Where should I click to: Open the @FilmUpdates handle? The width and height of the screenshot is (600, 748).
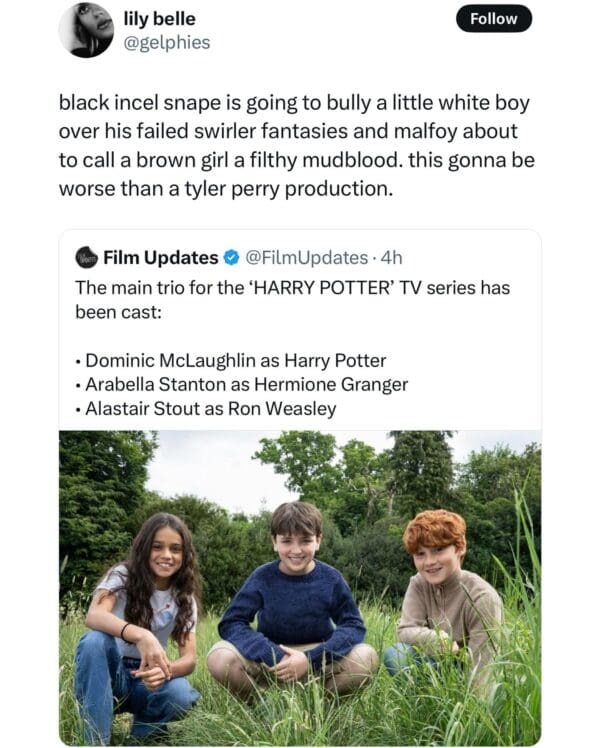(304, 258)
